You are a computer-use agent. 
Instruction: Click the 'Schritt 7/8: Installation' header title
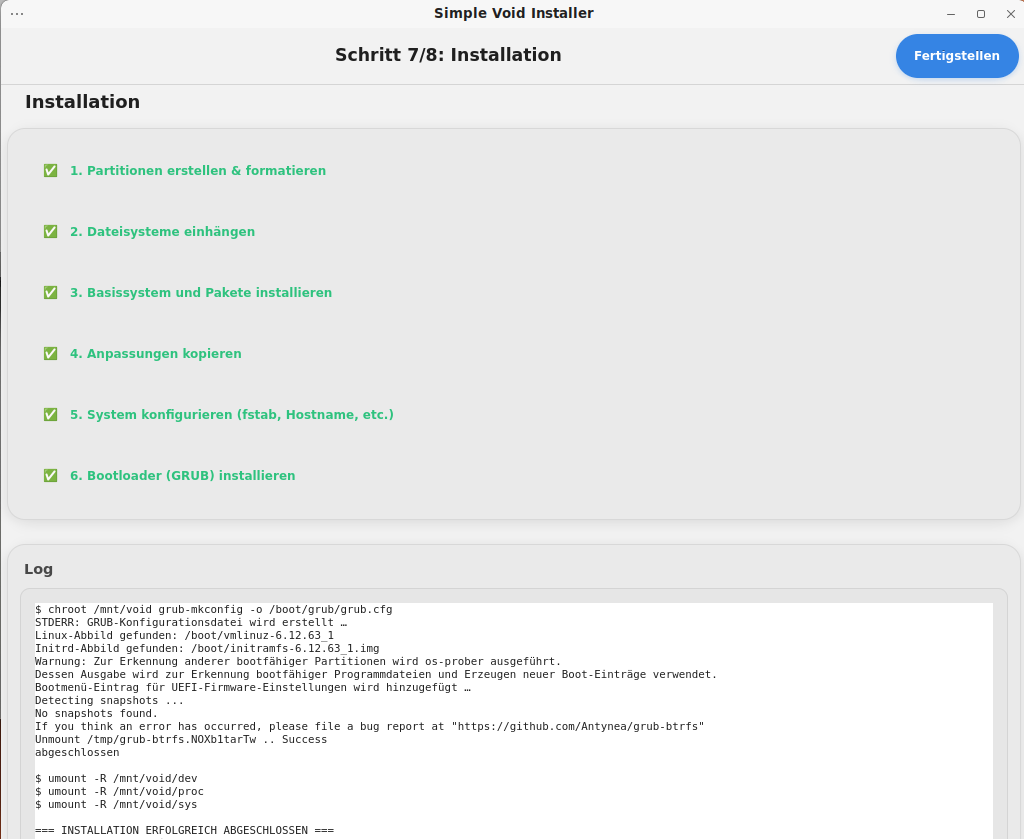click(x=448, y=55)
